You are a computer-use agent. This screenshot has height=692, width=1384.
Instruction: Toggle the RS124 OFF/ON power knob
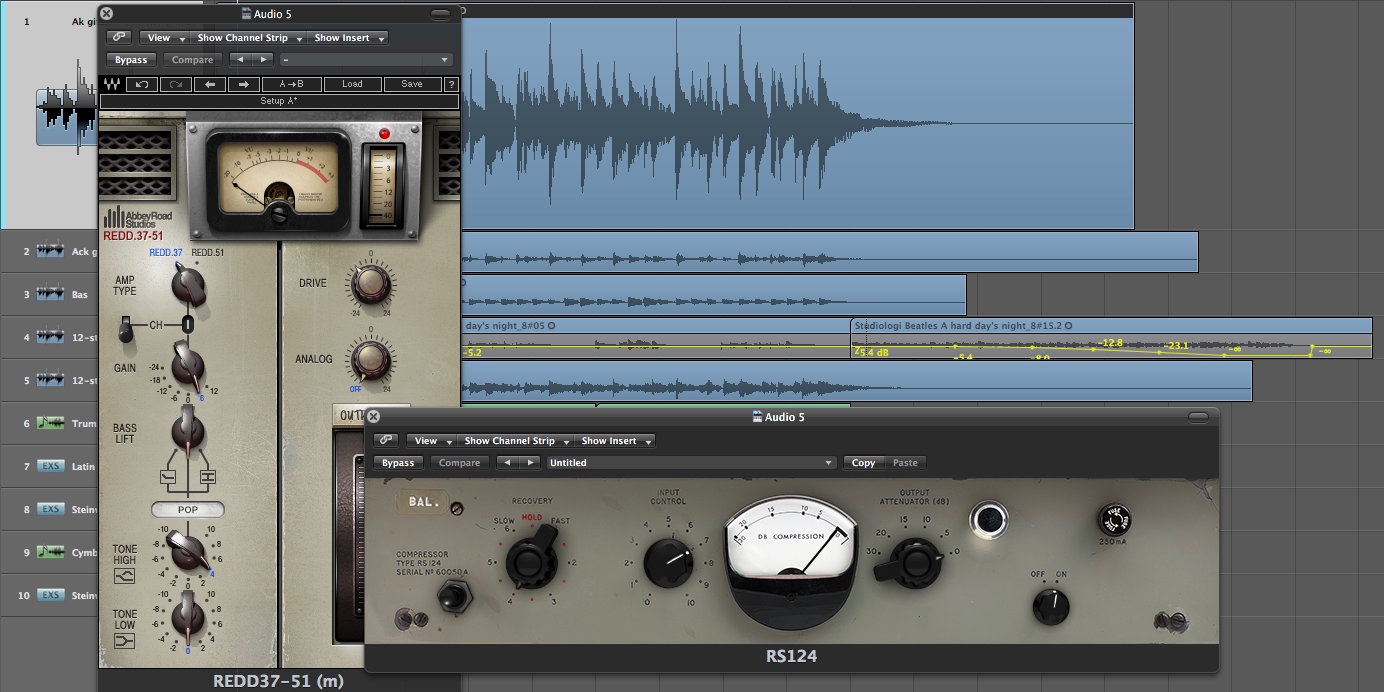(1048, 602)
